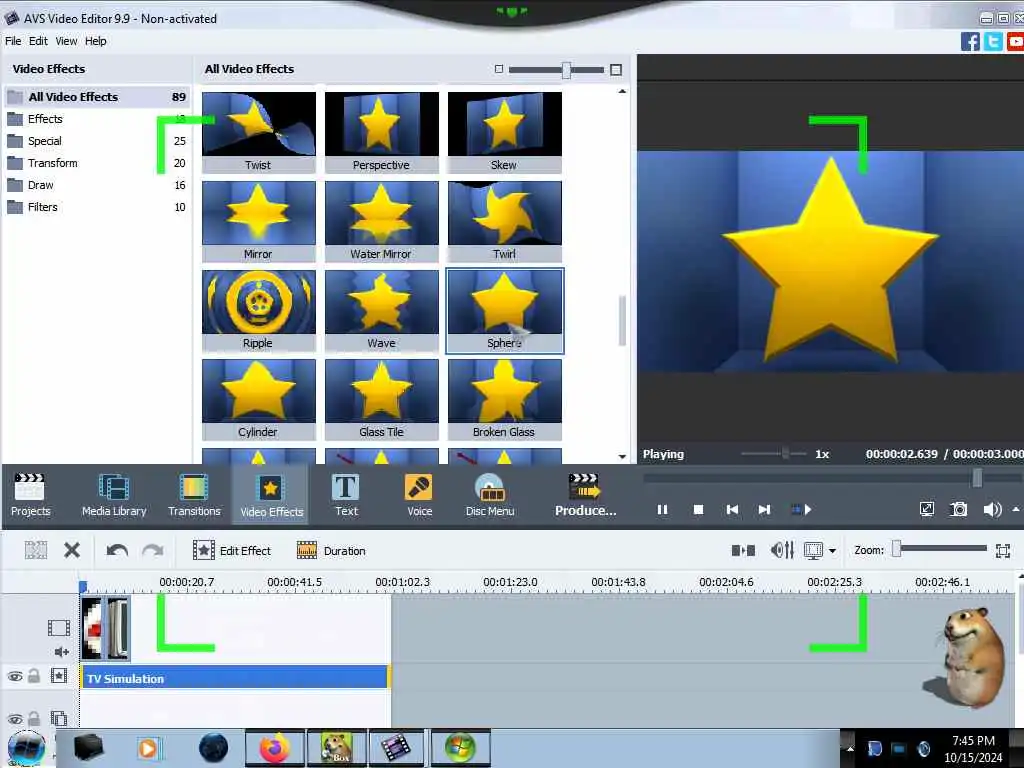Open the audio mixer icon

[x=782, y=551]
